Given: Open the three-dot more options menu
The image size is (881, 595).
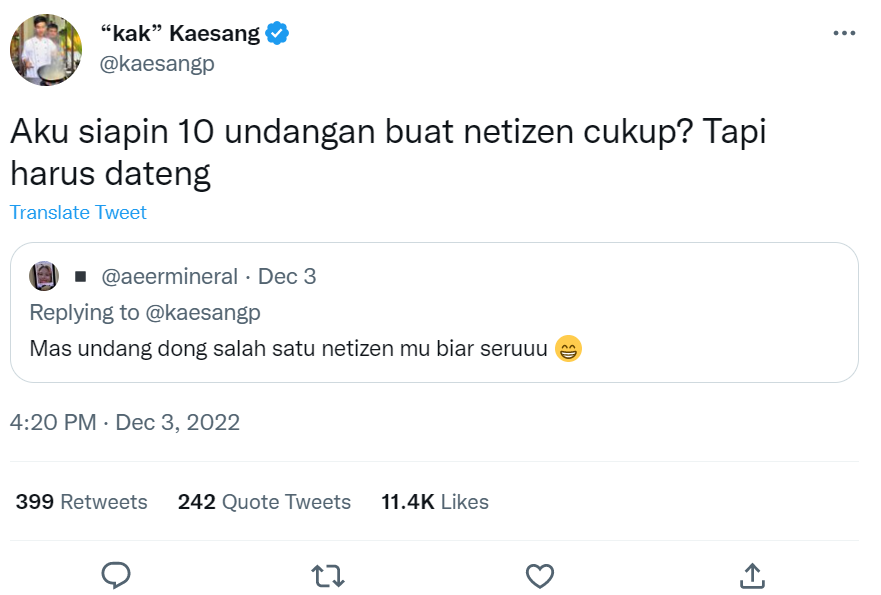Looking at the screenshot, I should pyautogui.click(x=844, y=33).
